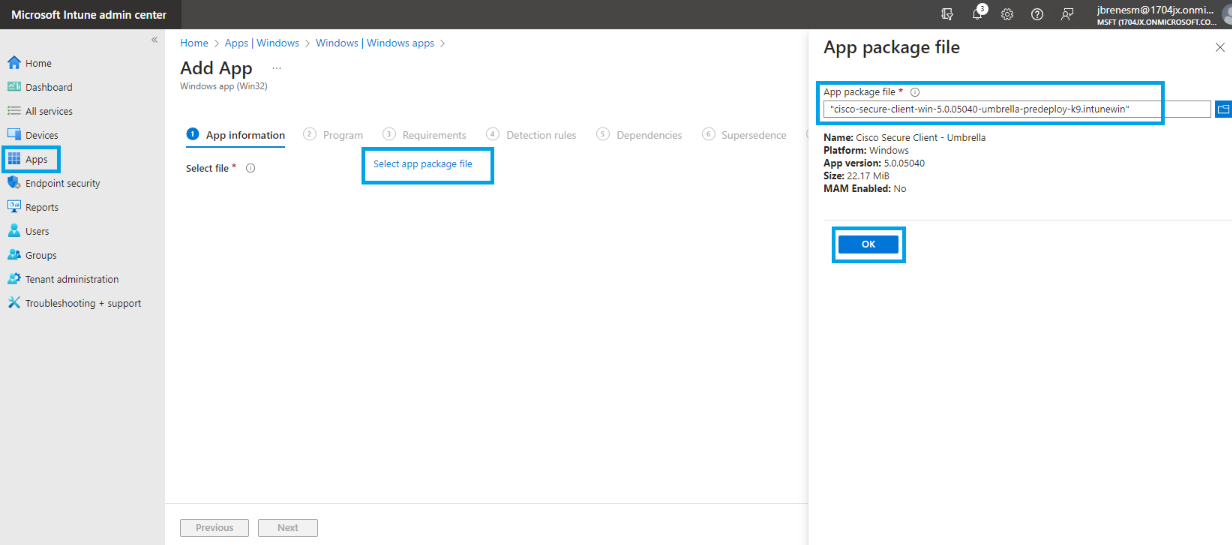
Task: Click the Windows | Windows apps breadcrumb
Action: point(375,43)
